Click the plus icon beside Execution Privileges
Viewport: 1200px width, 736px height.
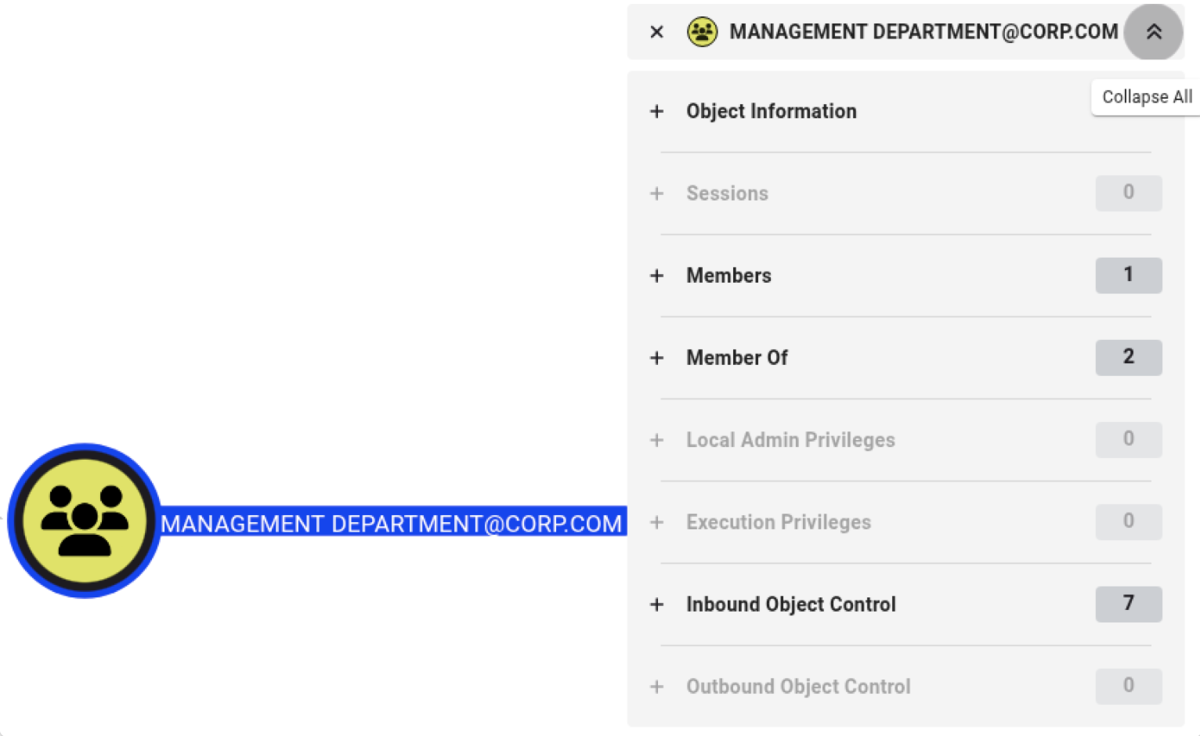(657, 522)
